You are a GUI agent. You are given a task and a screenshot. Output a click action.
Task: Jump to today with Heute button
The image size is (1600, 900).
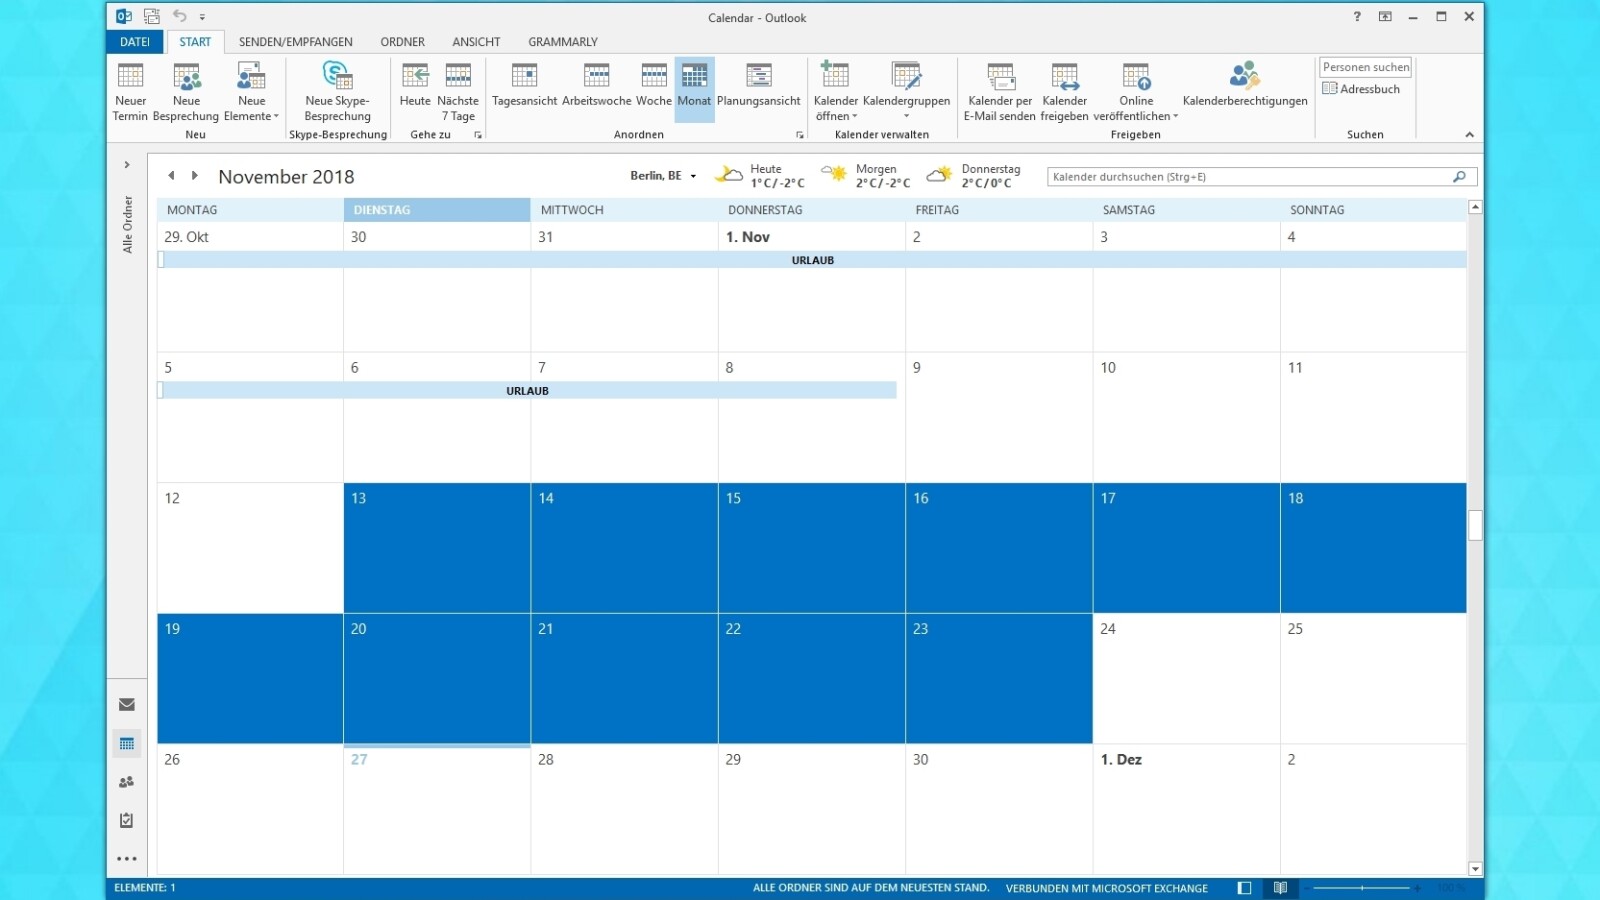click(415, 85)
